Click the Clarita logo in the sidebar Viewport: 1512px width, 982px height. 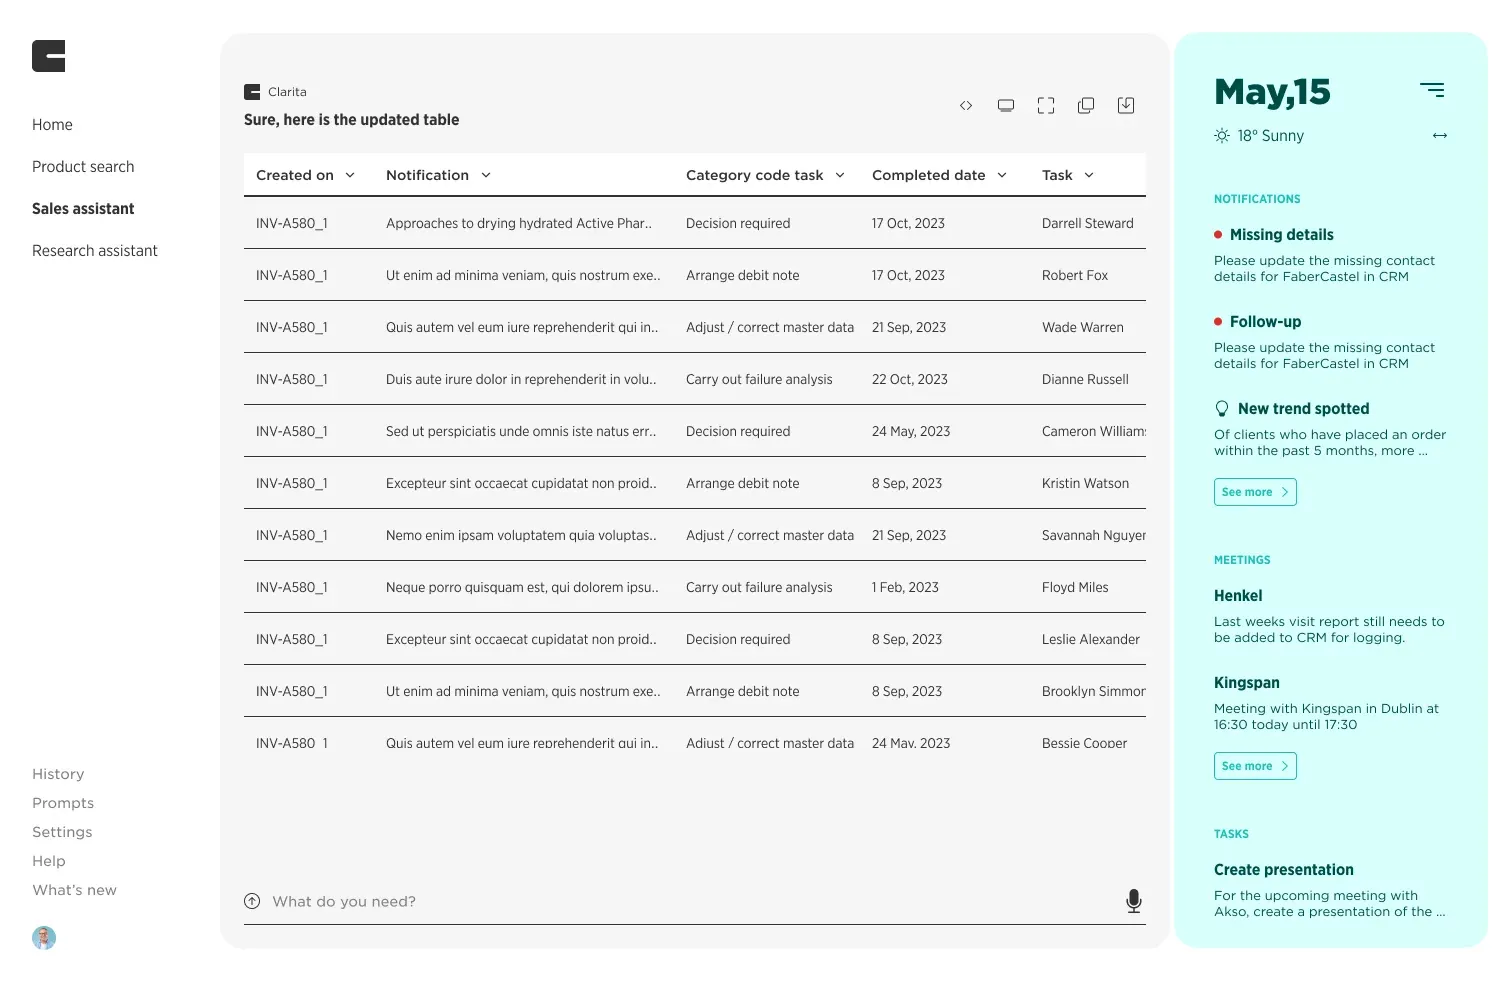coord(49,56)
